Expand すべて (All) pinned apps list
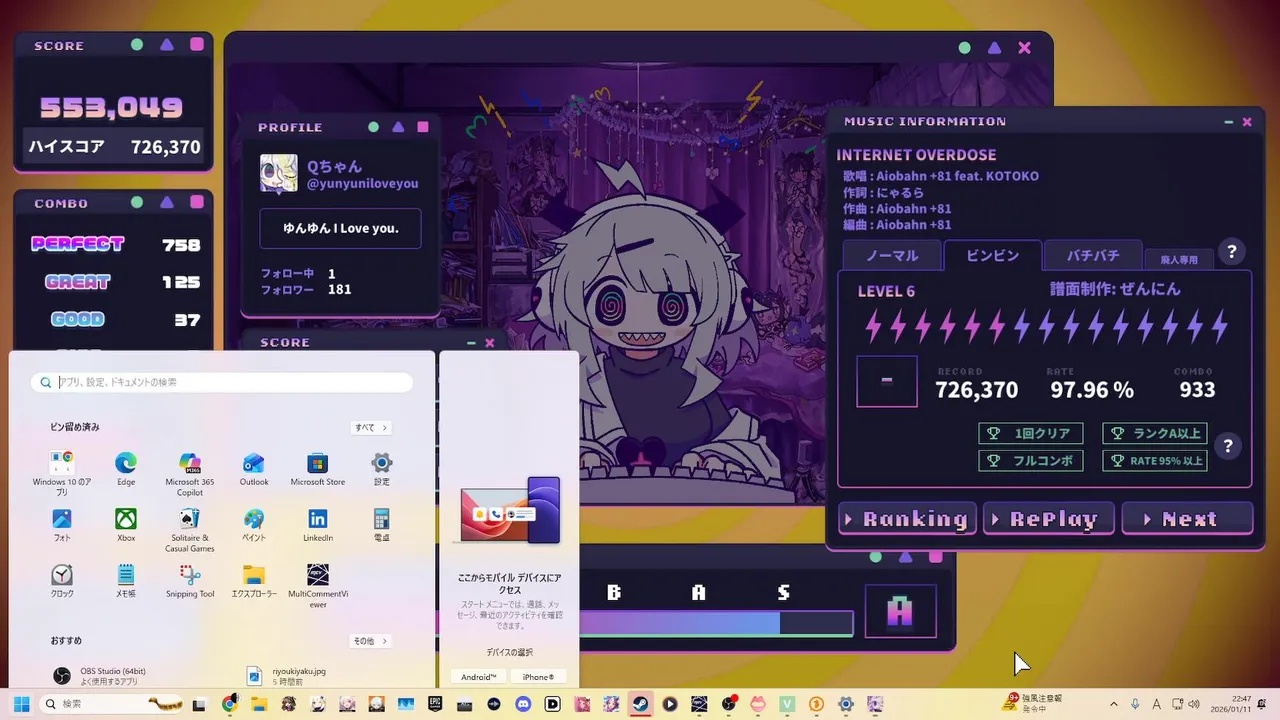The height and width of the screenshot is (720, 1280). click(x=371, y=427)
